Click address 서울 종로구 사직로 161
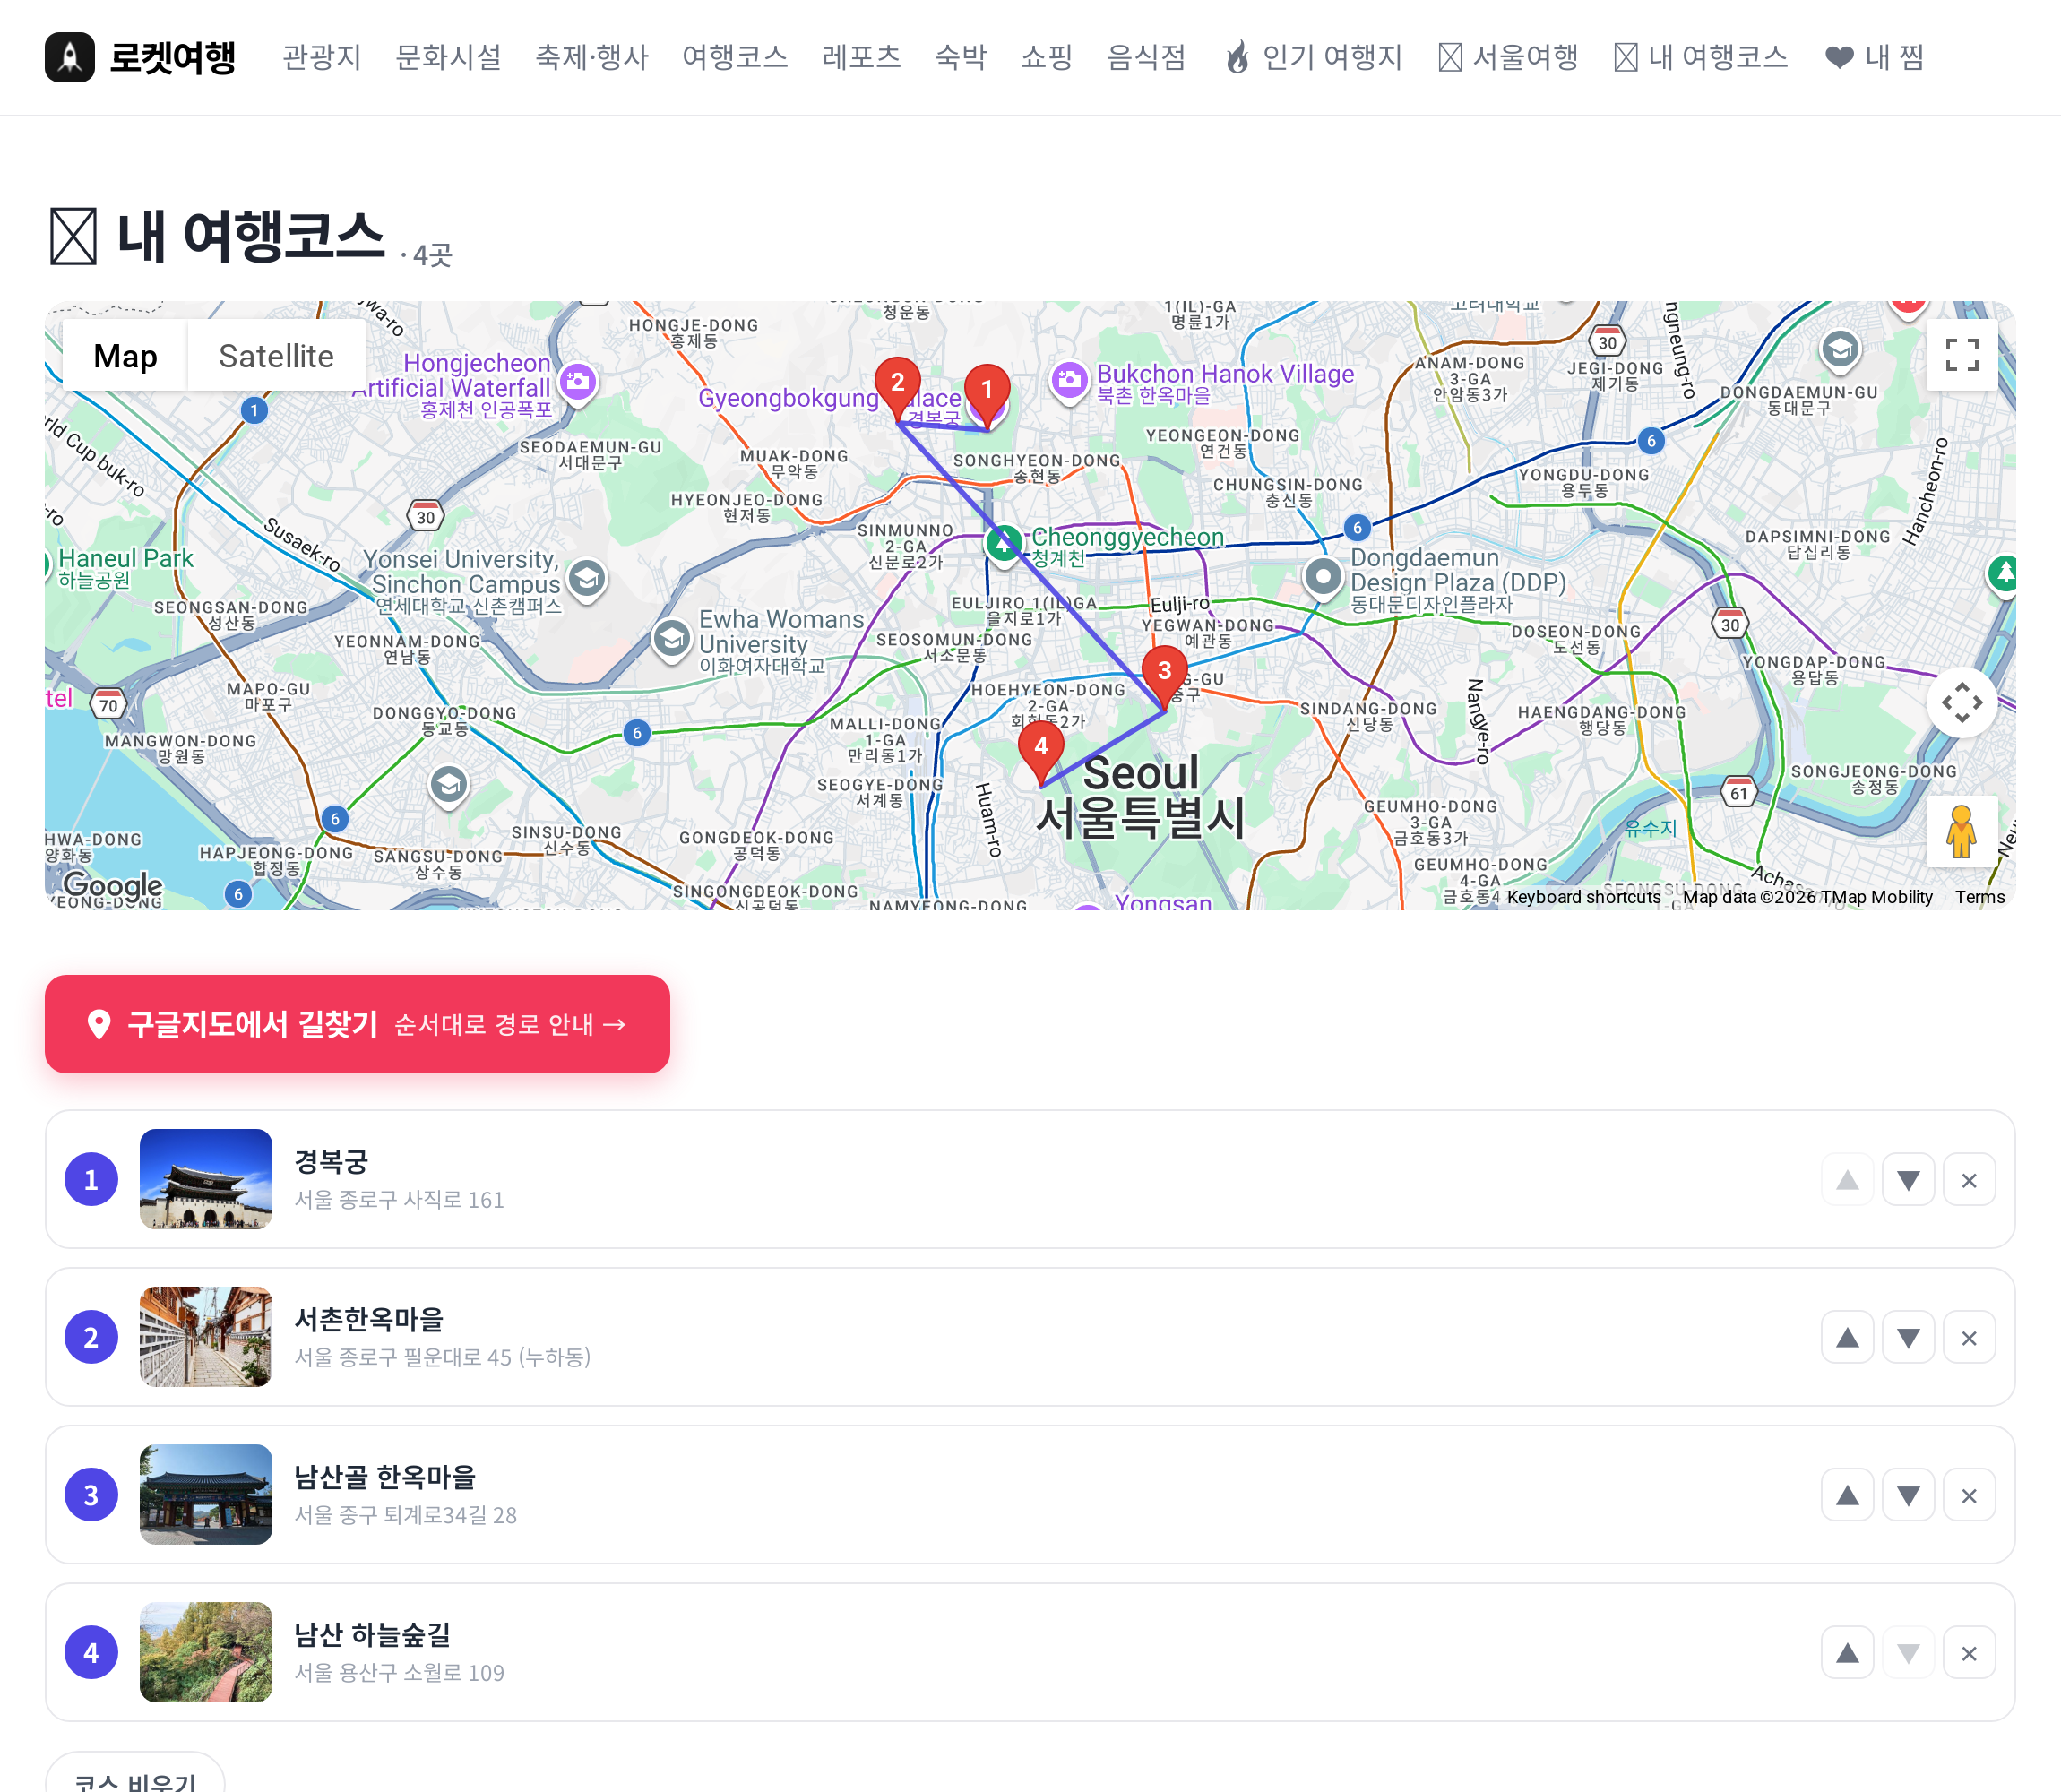The image size is (2061, 1792). pyautogui.click(x=399, y=1199)
